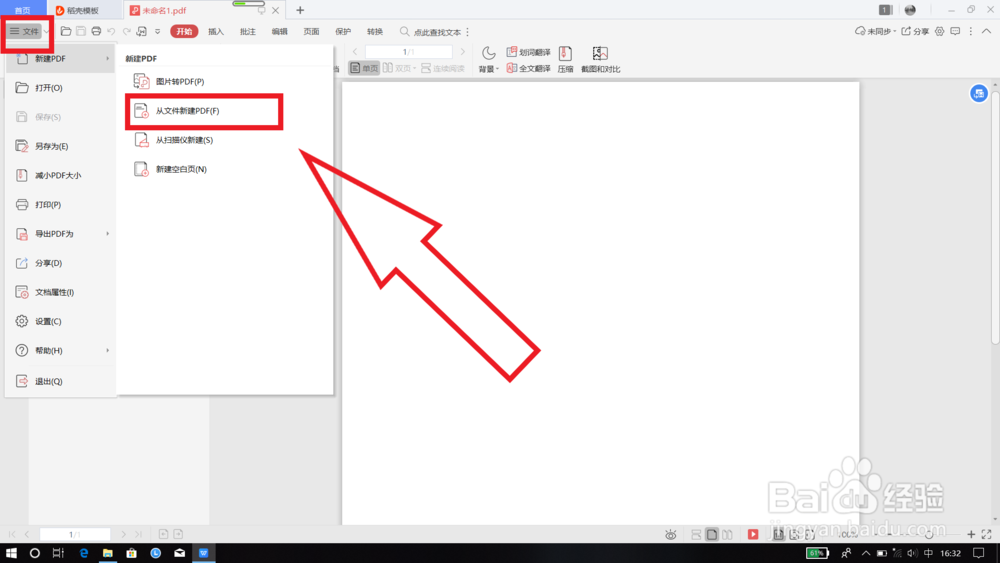The width and height of the screenshot is (1000, 563).
Task: Open the Mail app from taskbar
Action: 180,553
